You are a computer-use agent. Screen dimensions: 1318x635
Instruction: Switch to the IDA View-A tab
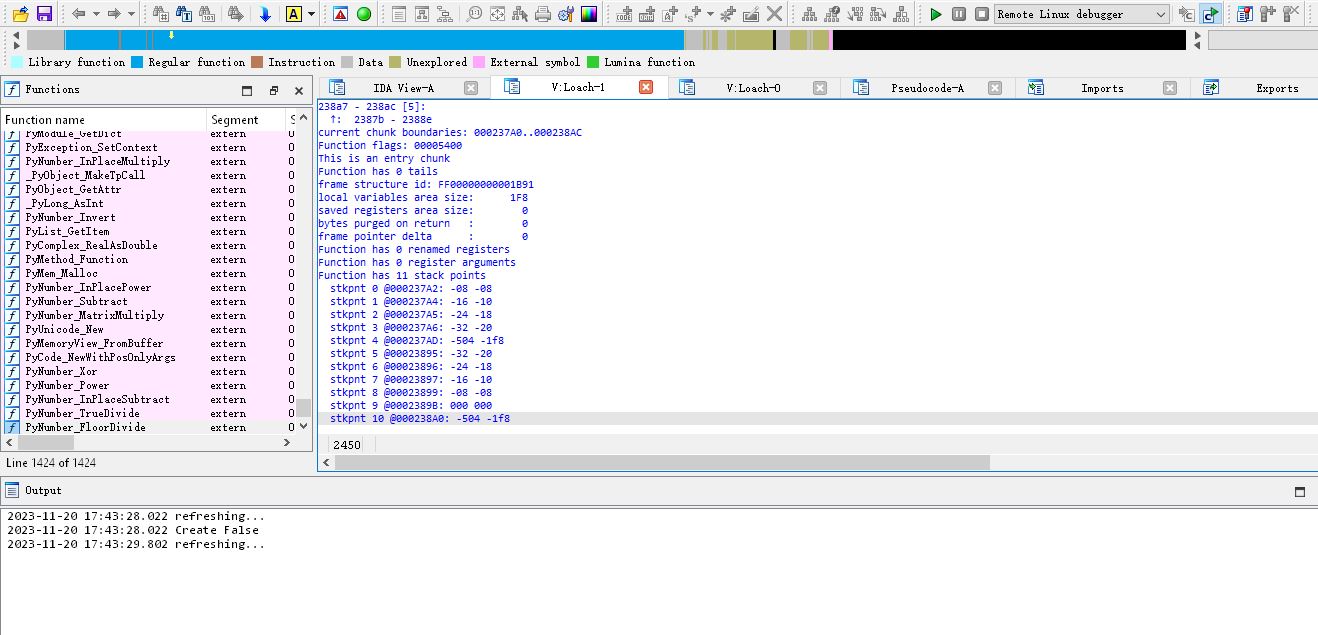[x=403, y=88]
